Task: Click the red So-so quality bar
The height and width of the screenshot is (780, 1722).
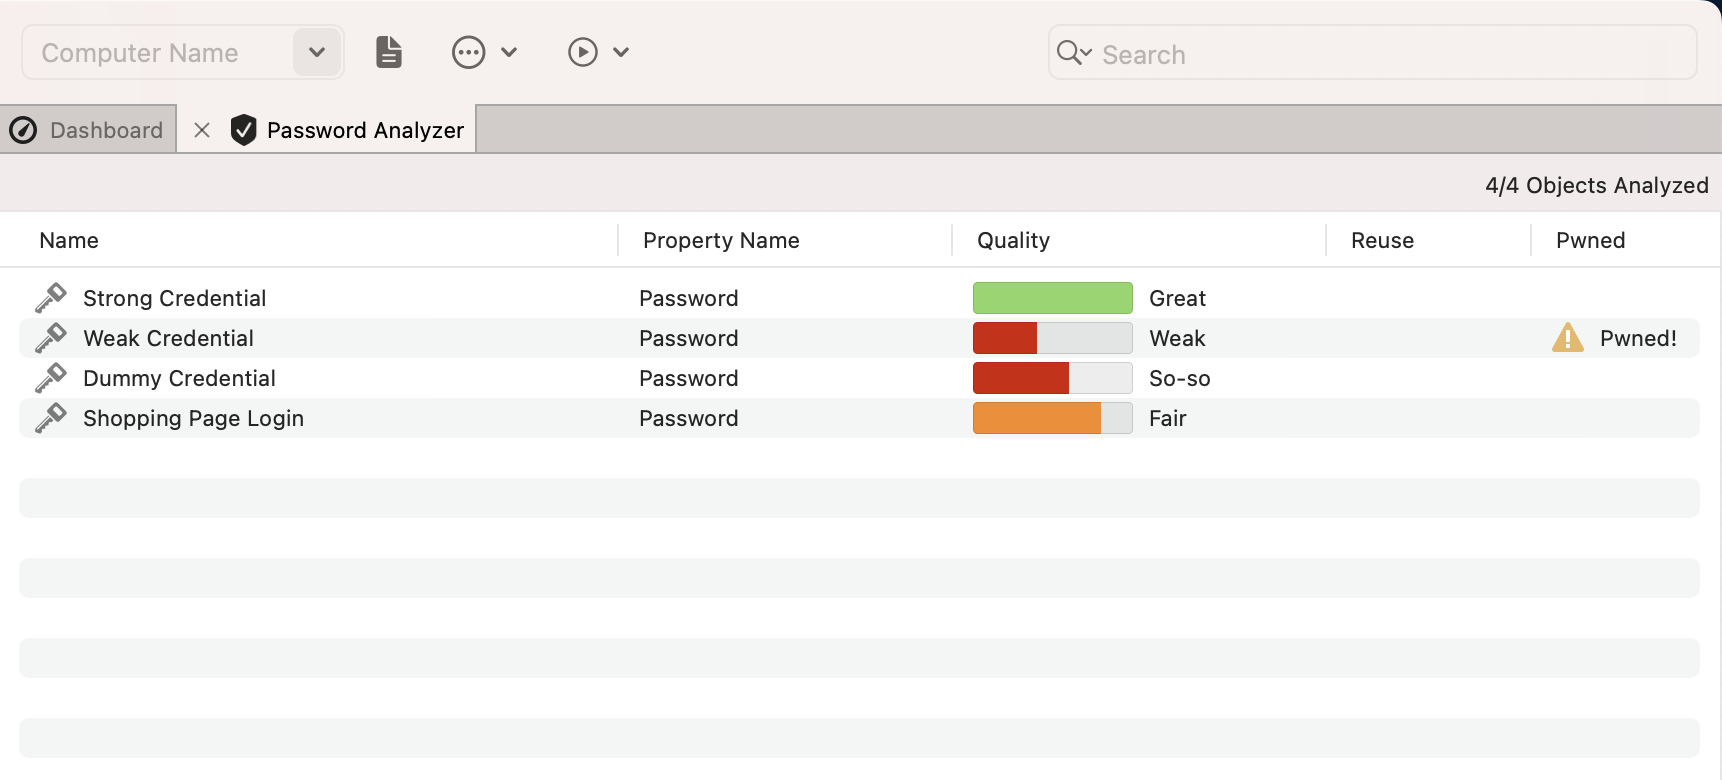Action: point(1052,378)
